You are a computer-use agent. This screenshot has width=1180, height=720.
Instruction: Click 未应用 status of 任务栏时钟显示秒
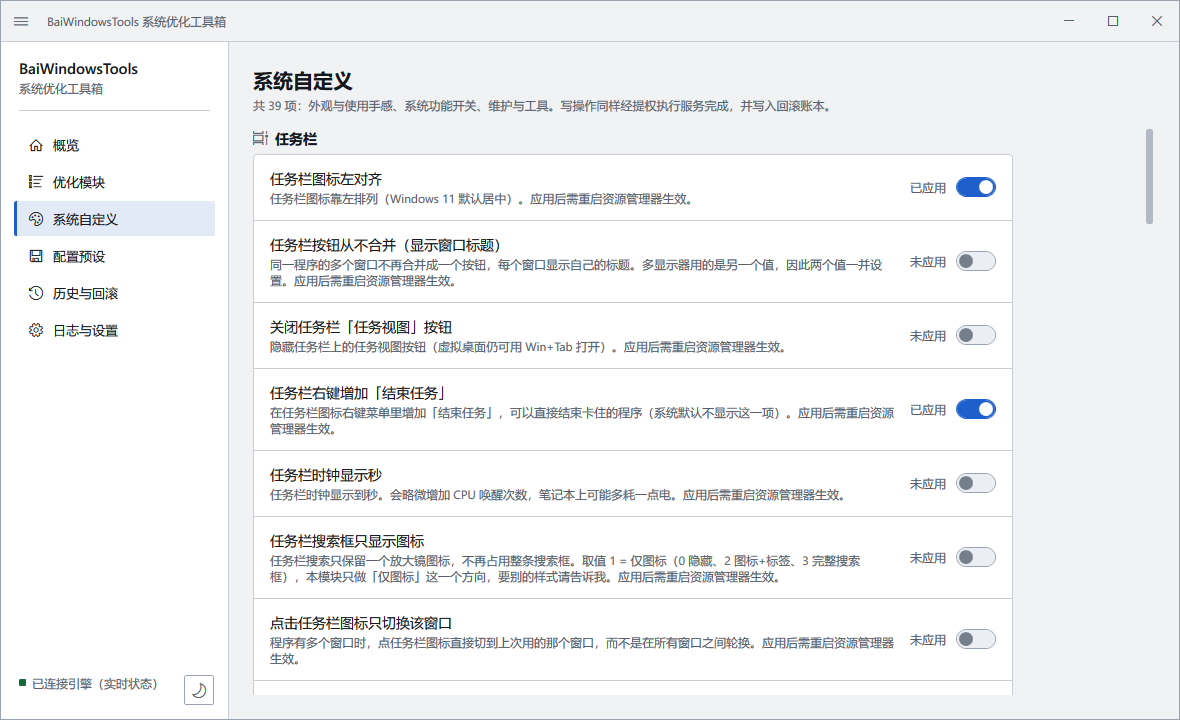tap(928, 484)
